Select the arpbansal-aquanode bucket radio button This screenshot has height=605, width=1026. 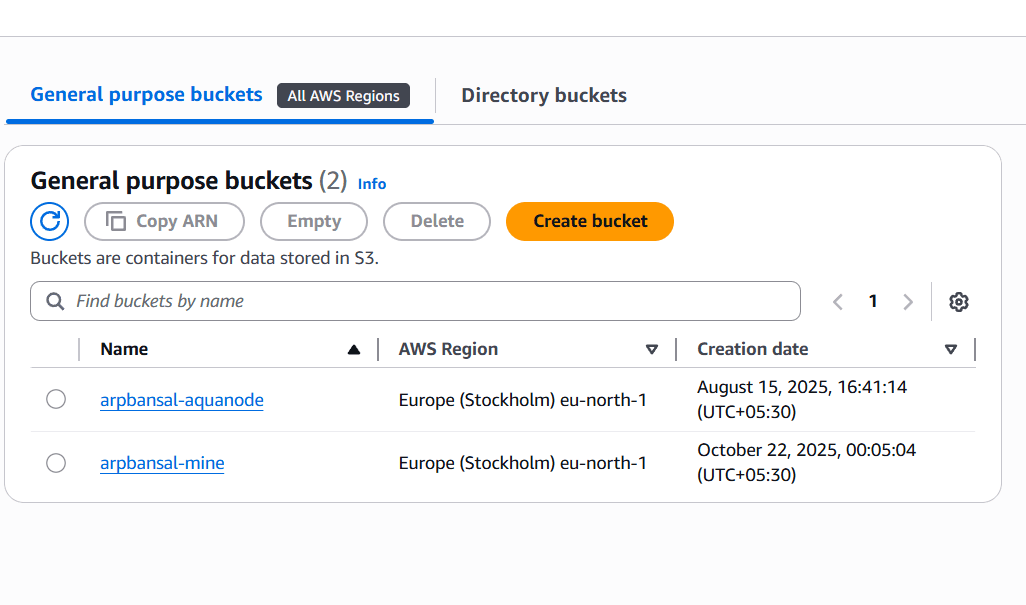click(x=56, y=400)
